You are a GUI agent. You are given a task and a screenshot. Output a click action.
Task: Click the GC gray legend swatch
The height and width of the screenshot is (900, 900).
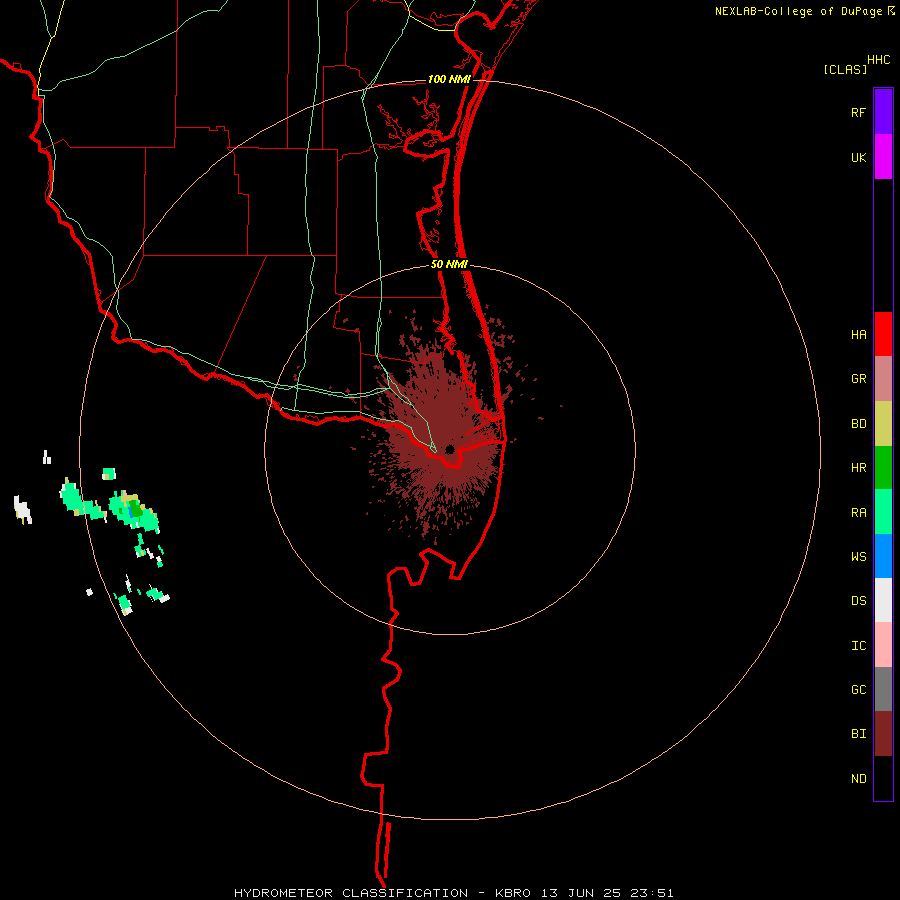[x=883, y=689]
